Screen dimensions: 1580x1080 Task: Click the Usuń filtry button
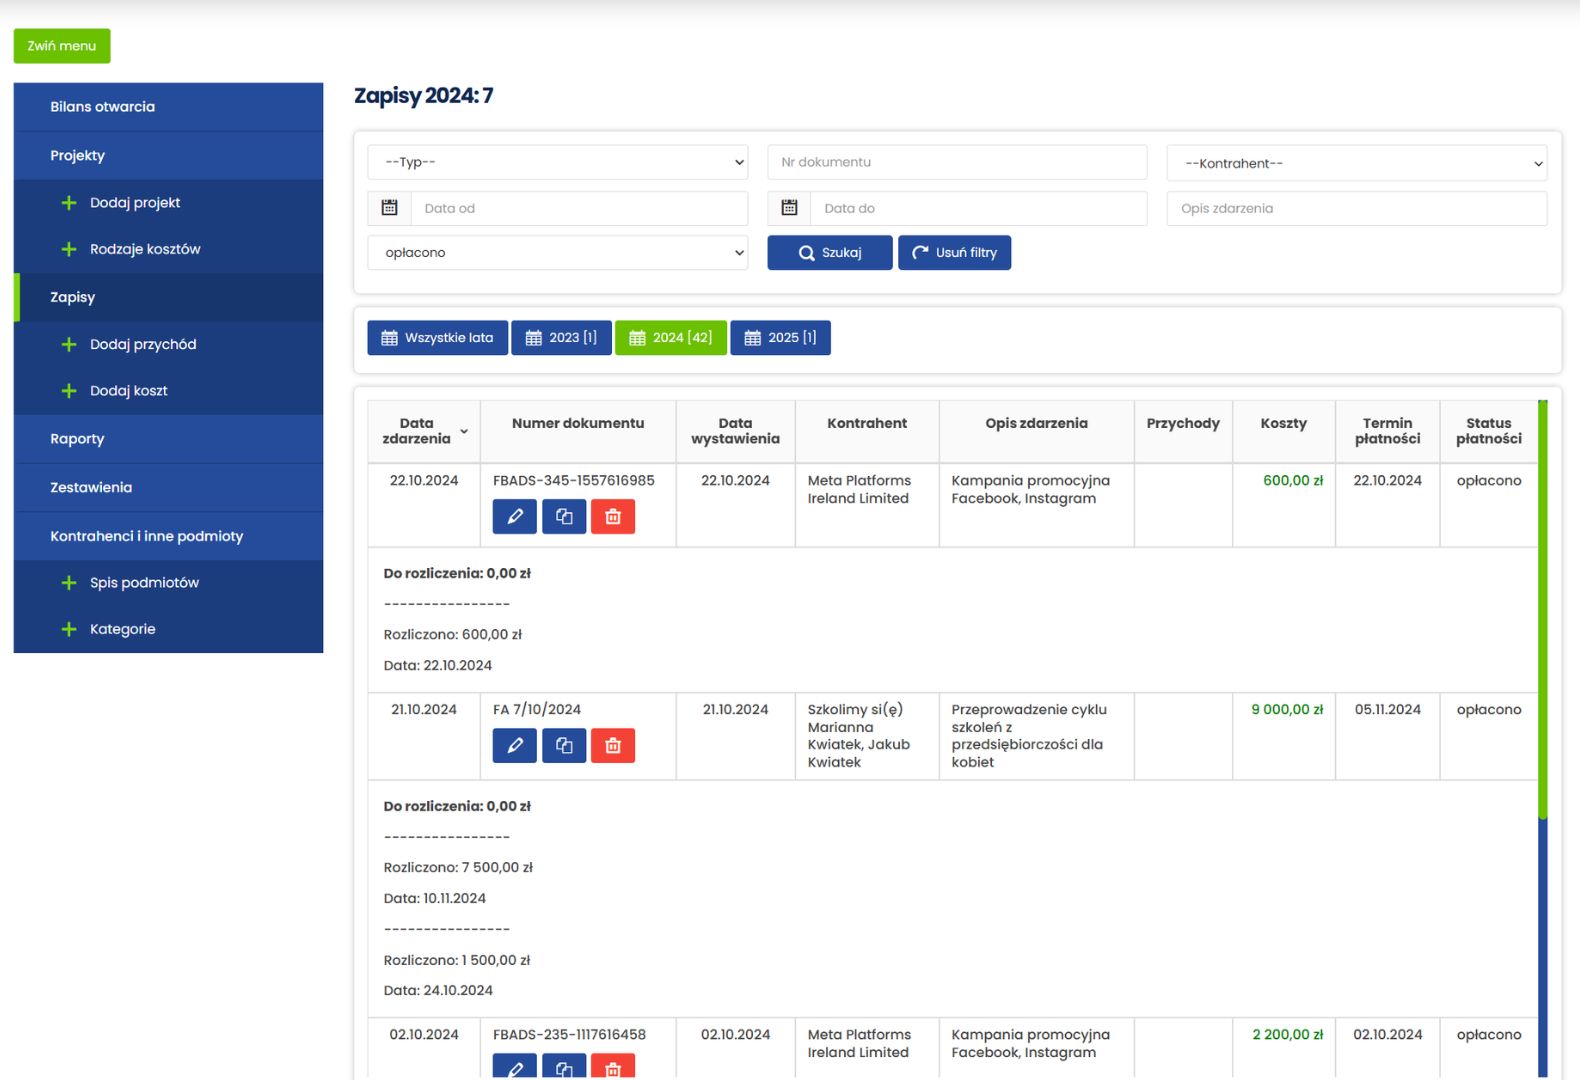pos(954,253)
